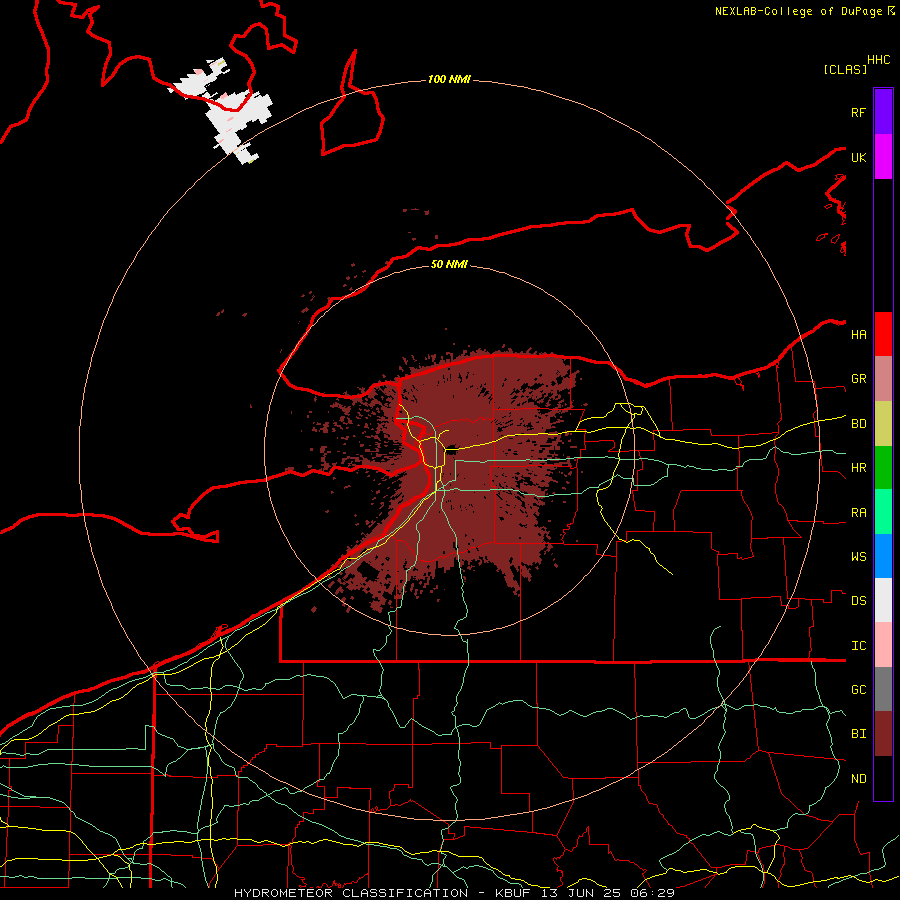The width and height of the screenshot is (900, 900).
Task: Click the HYDROMETEOR CLASSIFICATION title text
Action: [x=351, y=893]
